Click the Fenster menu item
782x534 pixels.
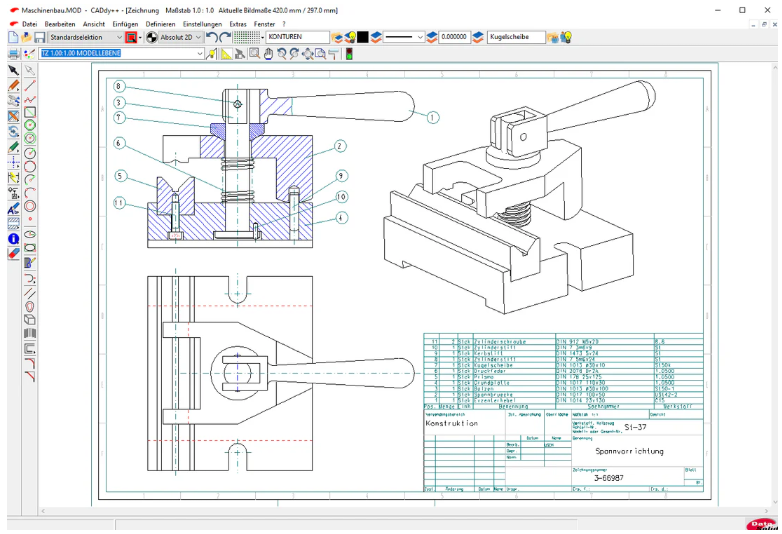(263, 22)
